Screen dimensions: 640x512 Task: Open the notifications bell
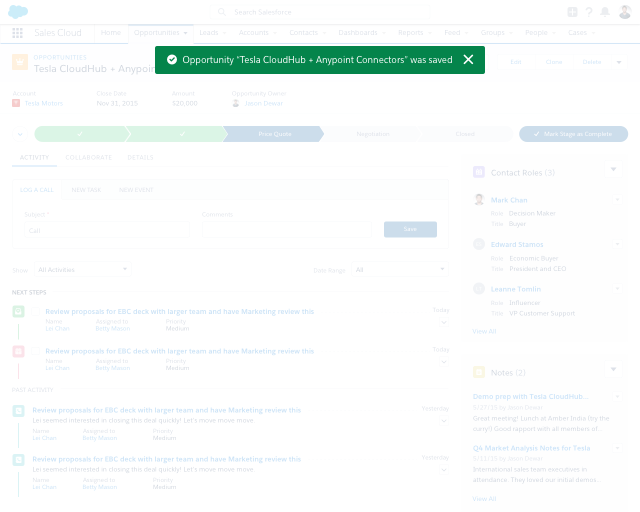click(x=604, y=12)
